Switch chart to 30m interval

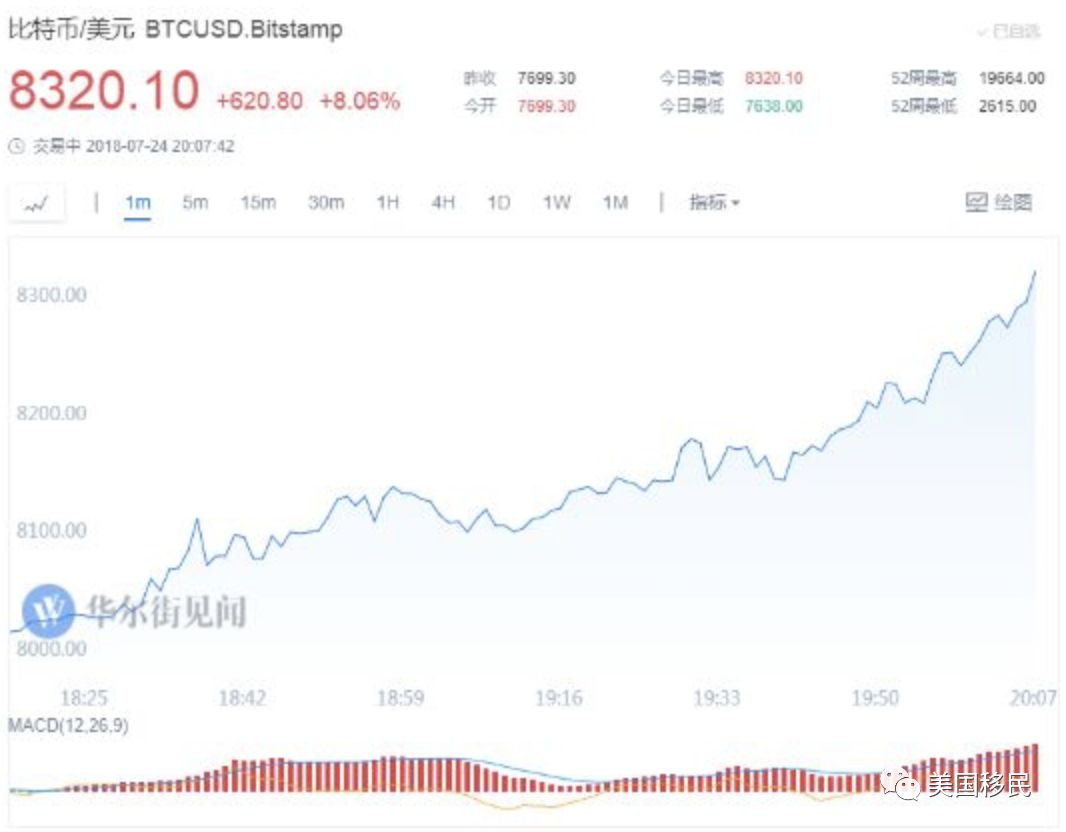click(x=325, y=203)
